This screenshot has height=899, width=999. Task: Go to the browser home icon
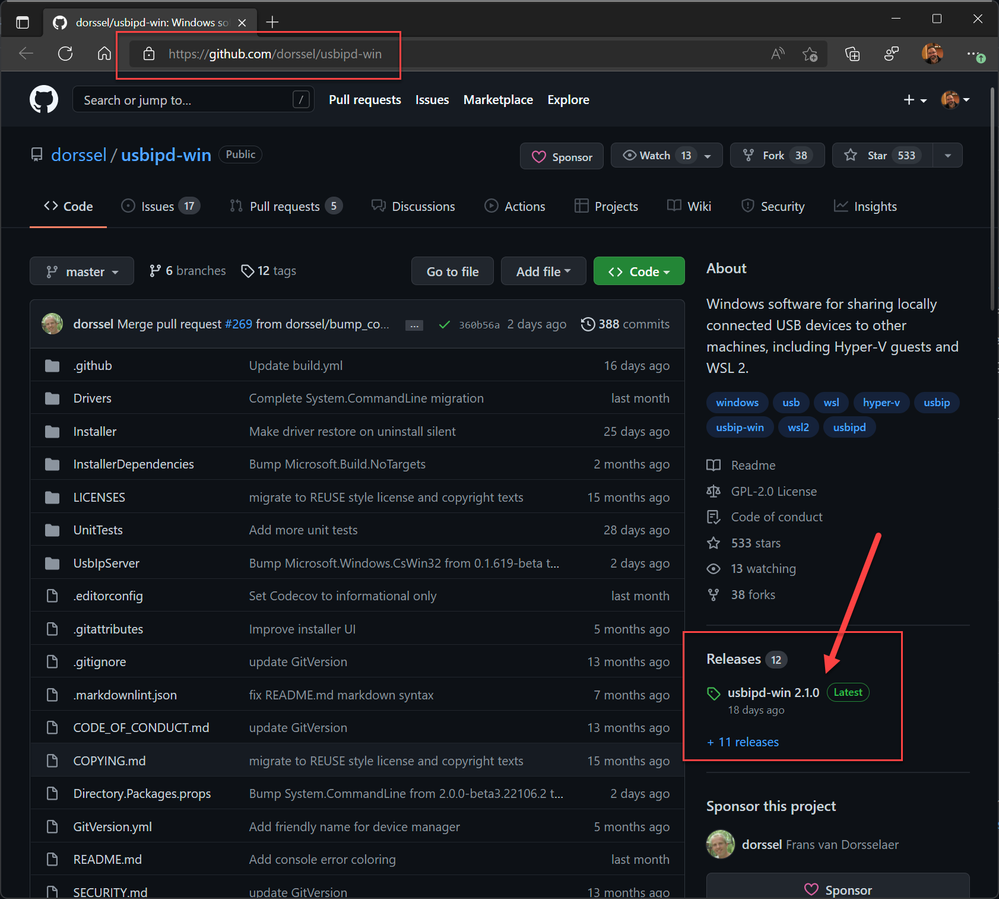click(104, 54)
